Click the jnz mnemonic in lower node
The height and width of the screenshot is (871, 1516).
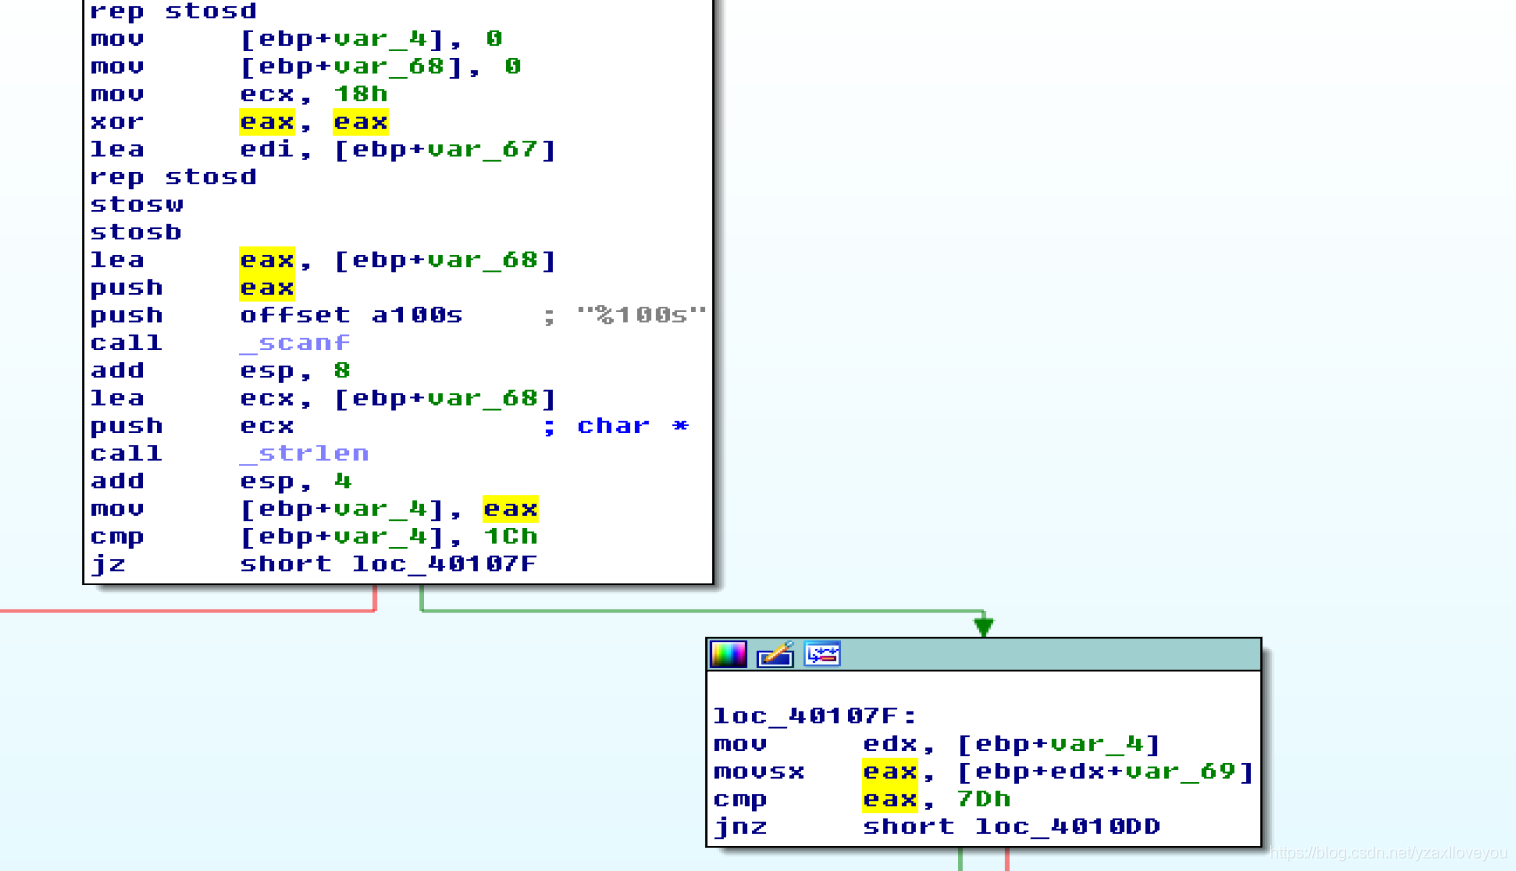[x=741, y=827]
